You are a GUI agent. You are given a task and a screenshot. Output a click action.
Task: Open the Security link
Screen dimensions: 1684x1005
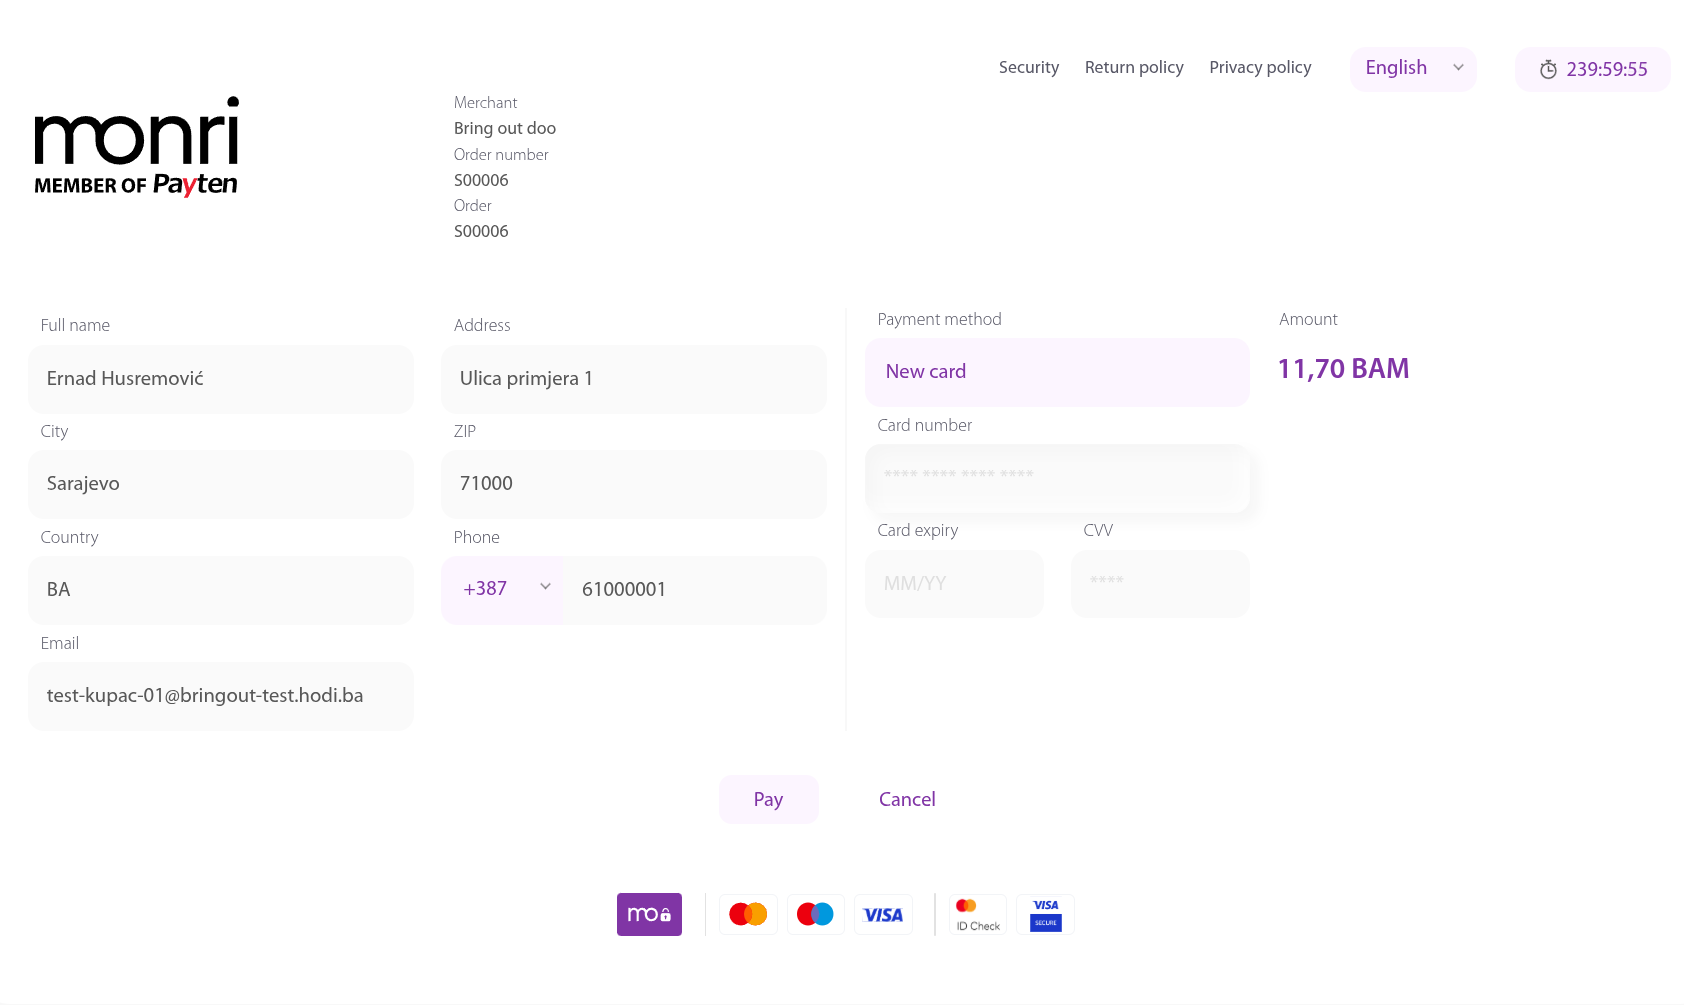[x=1028, y=68]
